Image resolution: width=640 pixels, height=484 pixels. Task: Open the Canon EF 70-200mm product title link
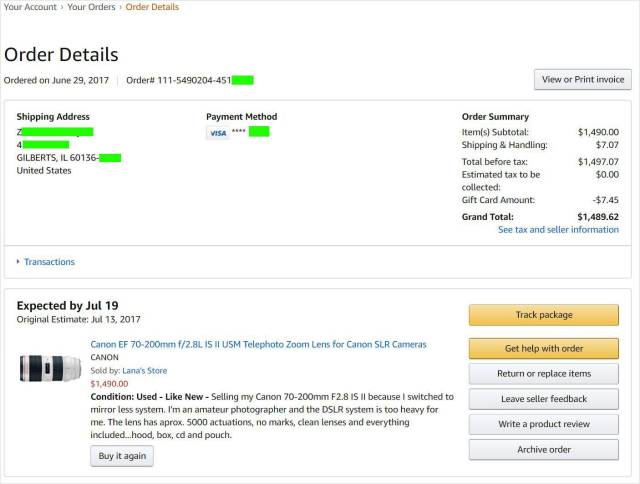click(258, 344)
